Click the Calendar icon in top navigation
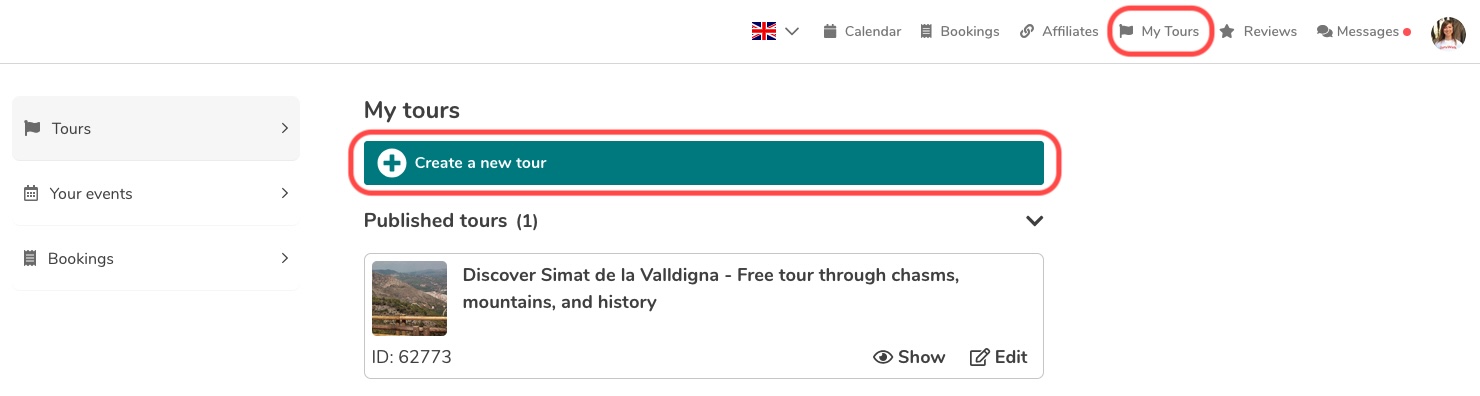 pos(829,31)
